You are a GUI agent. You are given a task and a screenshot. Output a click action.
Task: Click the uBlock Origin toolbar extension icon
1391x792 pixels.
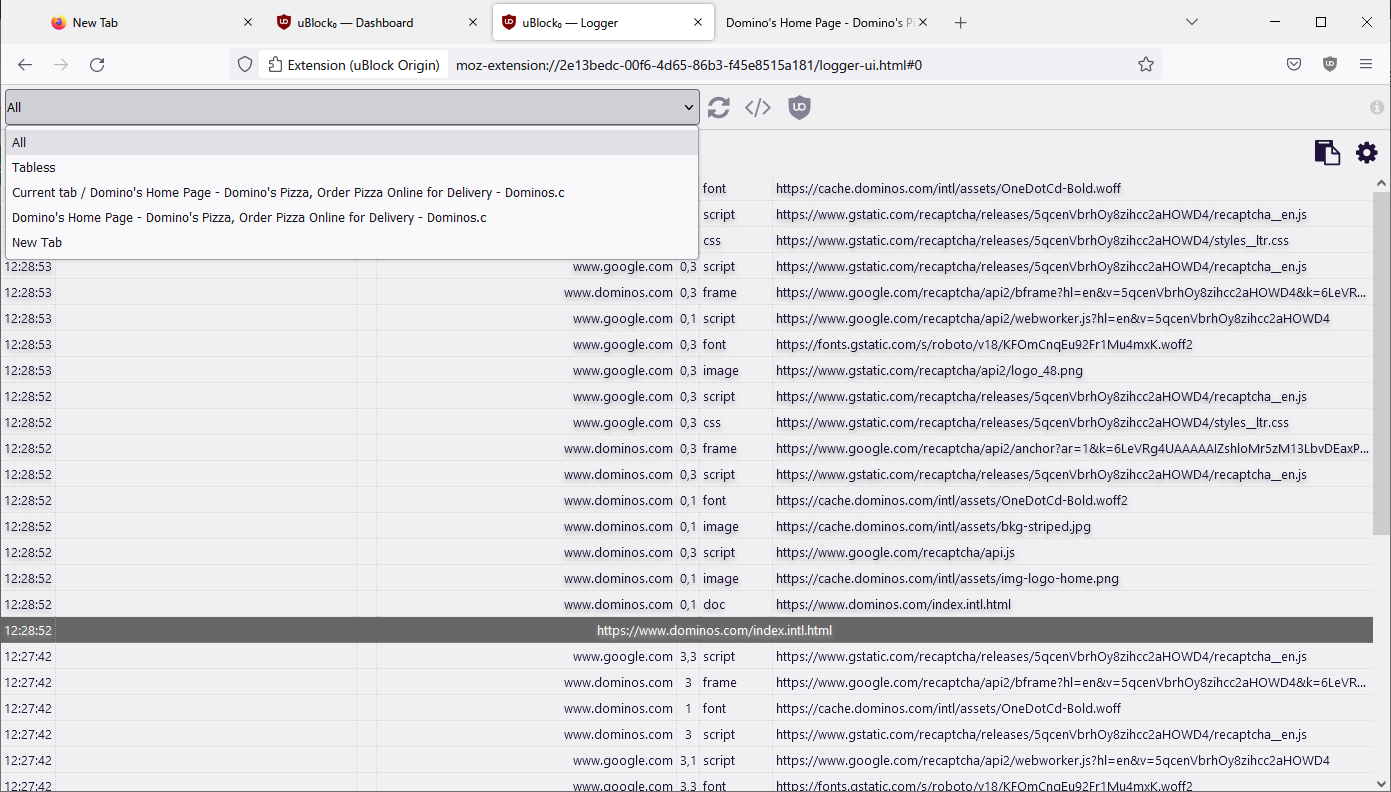[1329, 63]
